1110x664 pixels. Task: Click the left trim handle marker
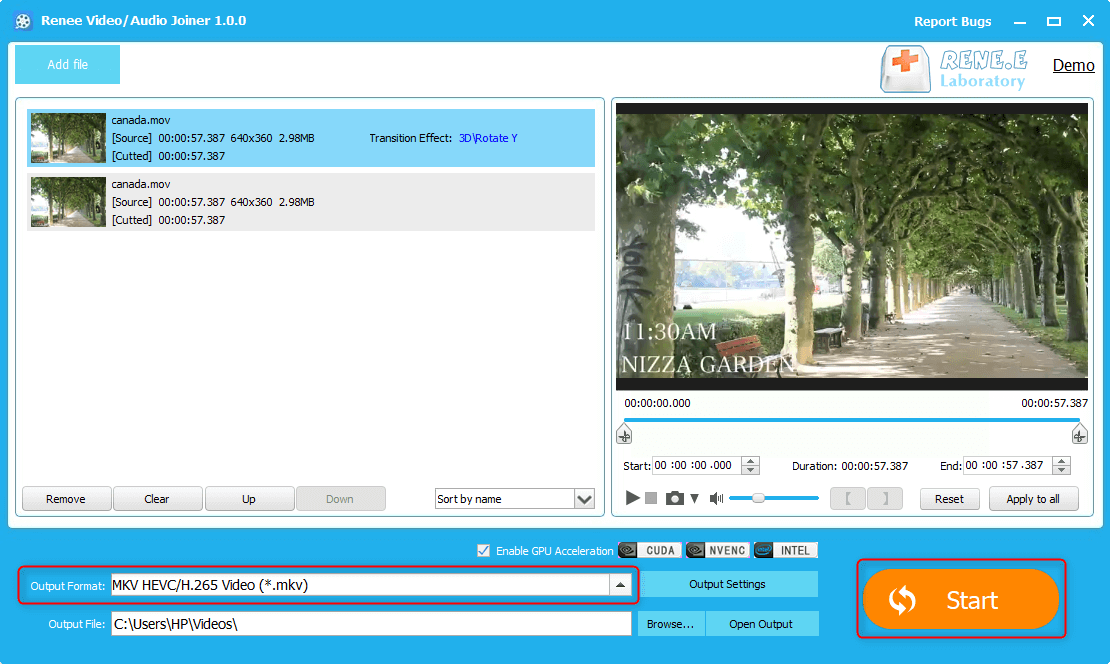click(x=624, y=434)
